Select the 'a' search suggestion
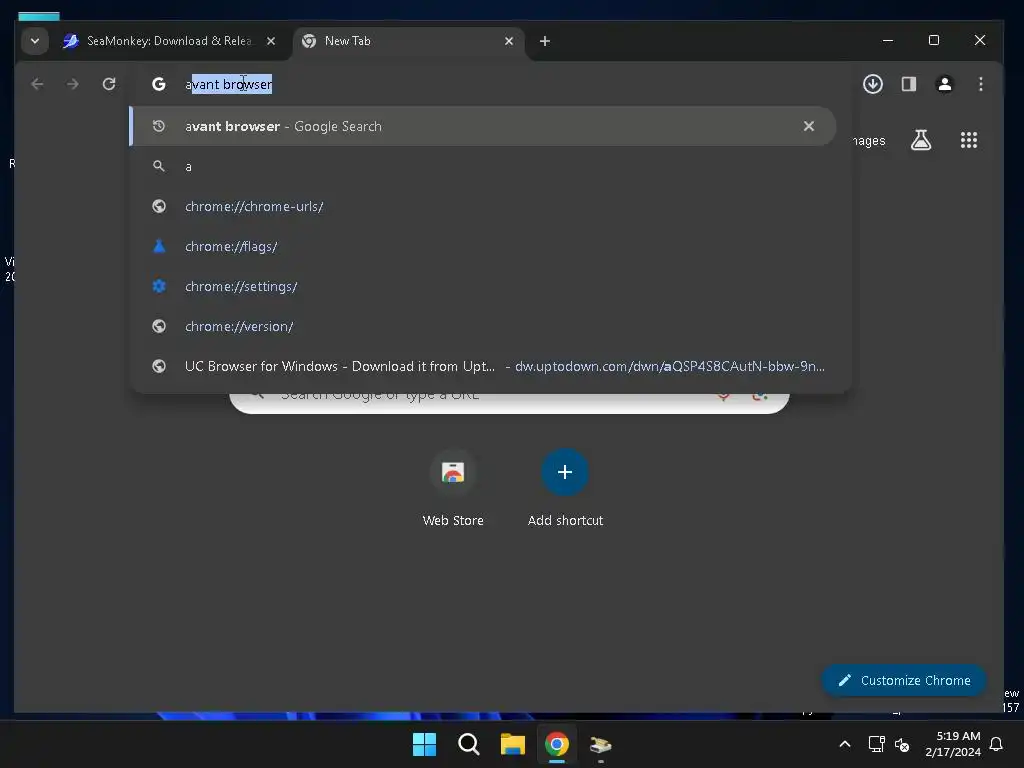This screenshot has width=1024, height=768. [x=483, y=167]
